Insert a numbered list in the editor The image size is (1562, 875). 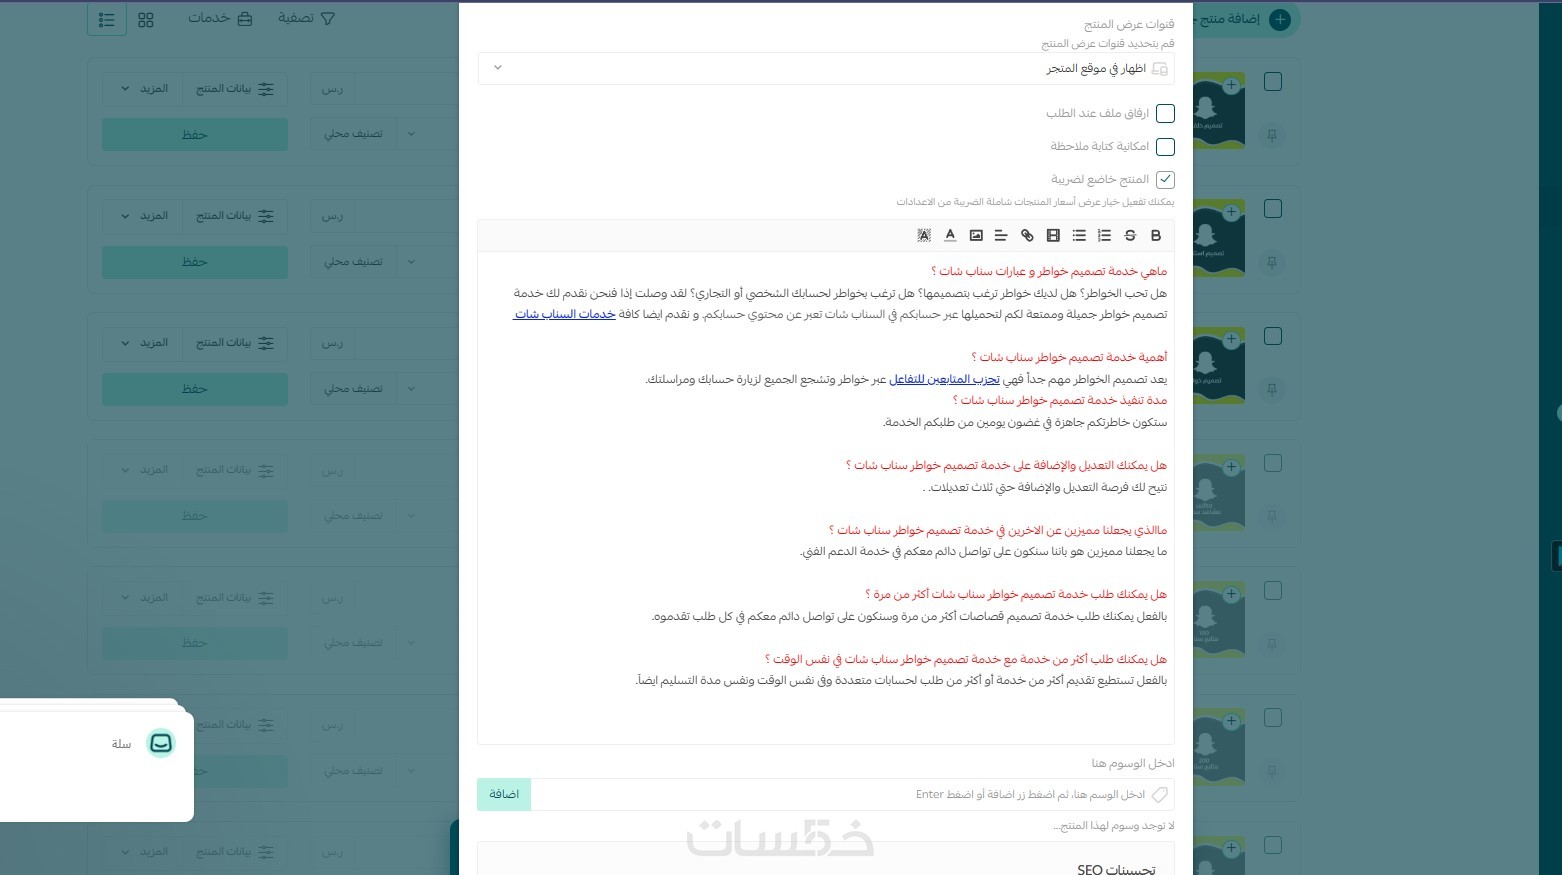click(1104, 236)
